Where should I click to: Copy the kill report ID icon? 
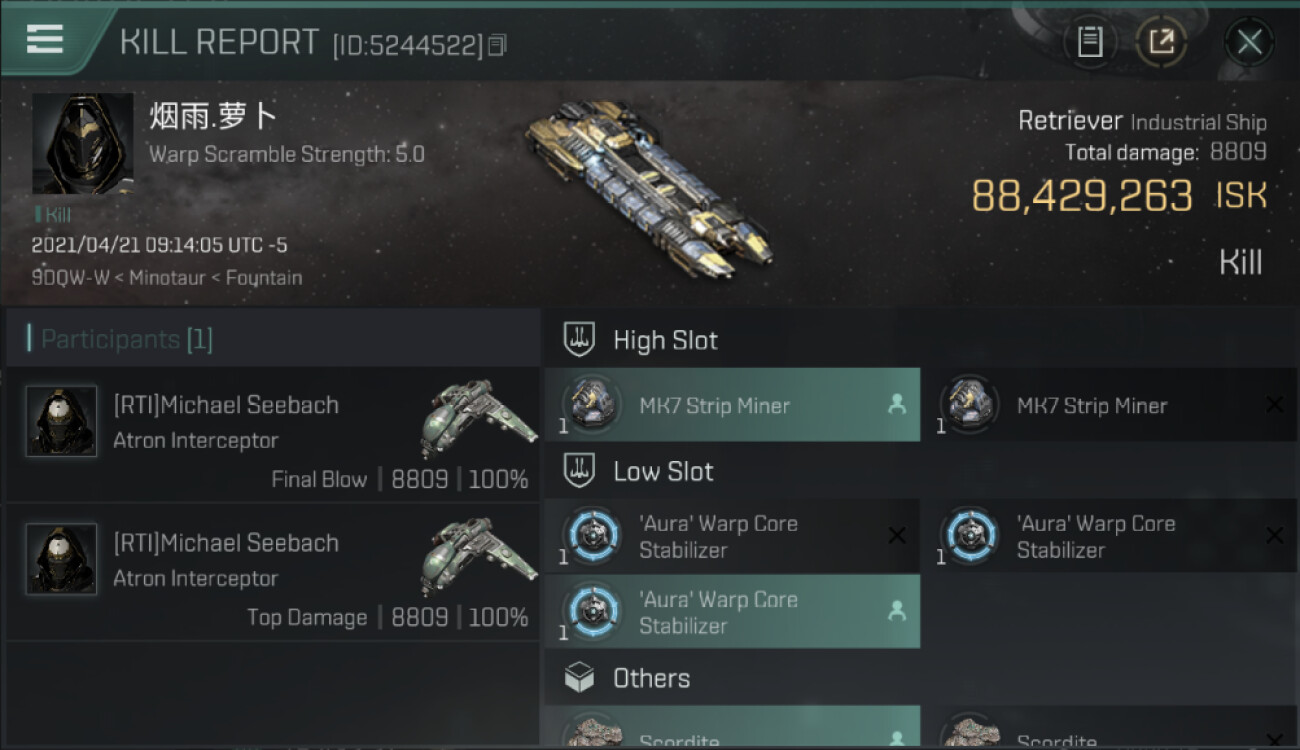pos(497,45)
